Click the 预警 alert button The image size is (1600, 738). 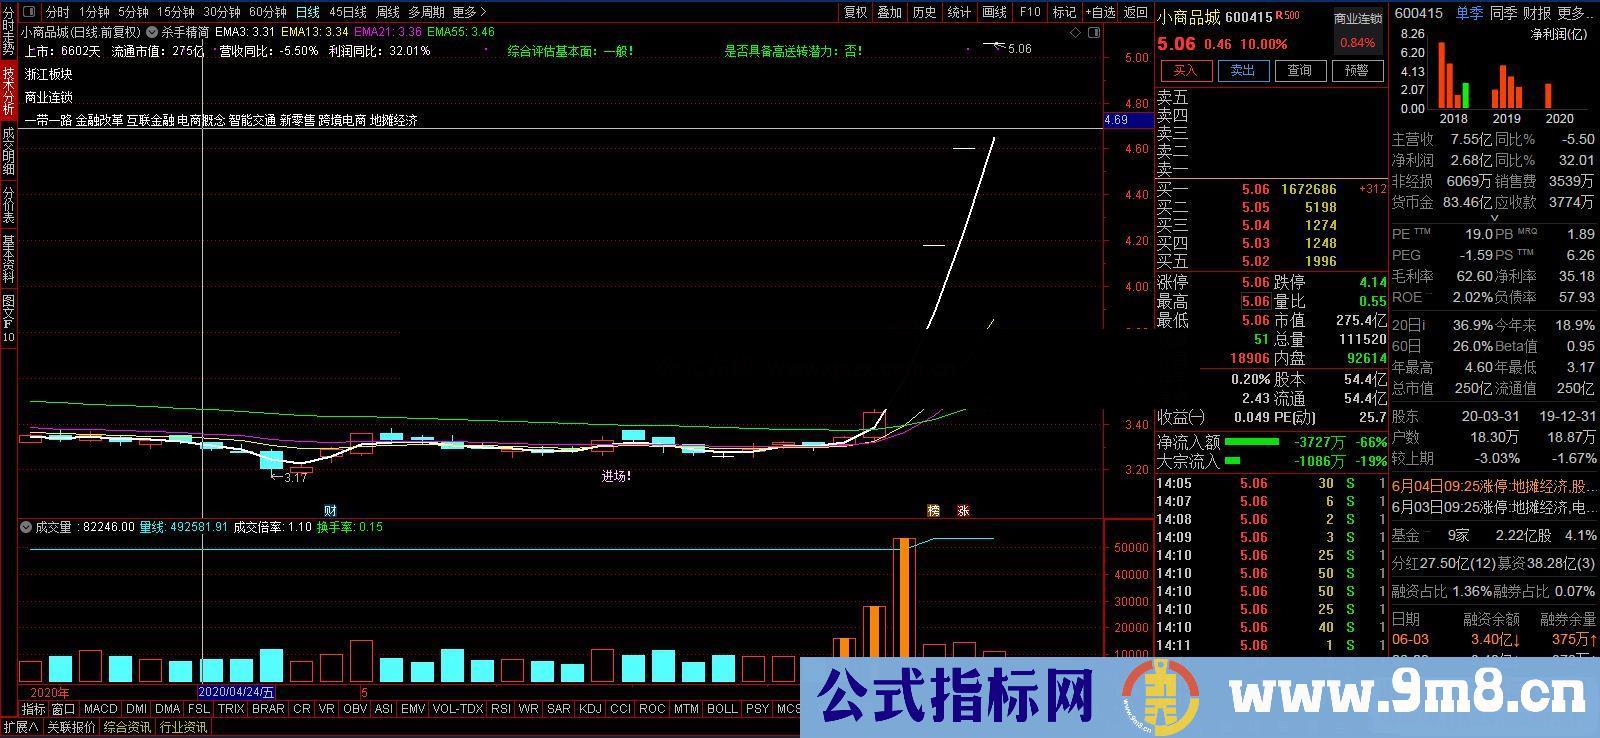pos(1357,70)
